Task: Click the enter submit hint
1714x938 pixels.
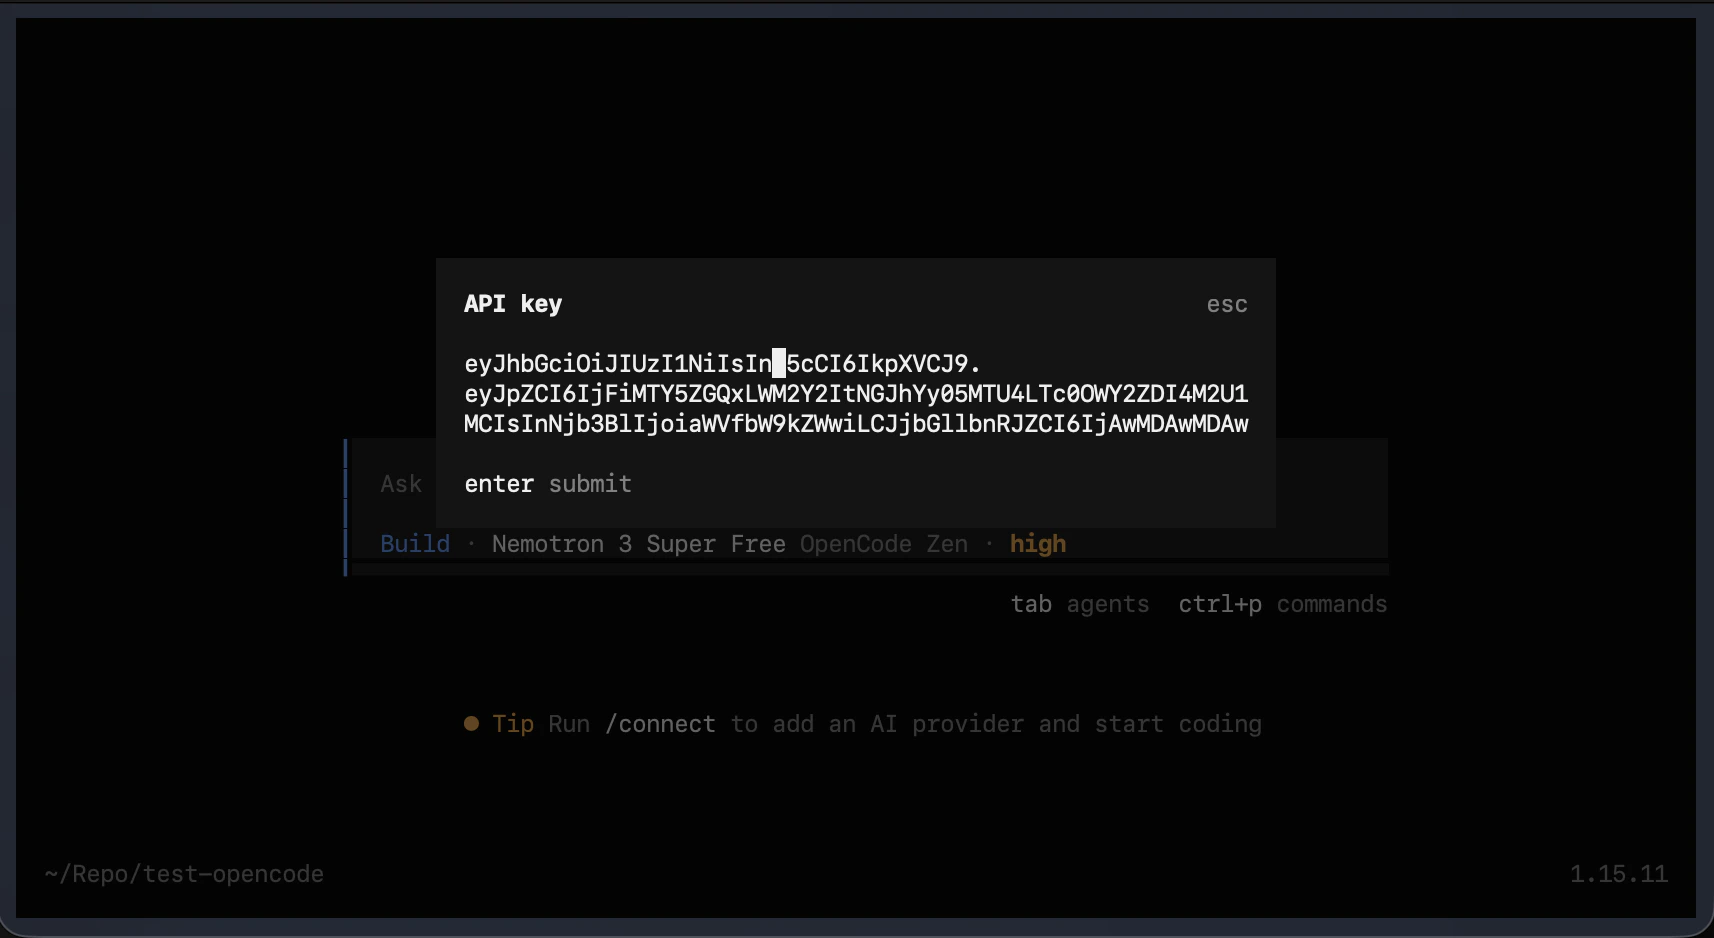Action: click(548, 484)
